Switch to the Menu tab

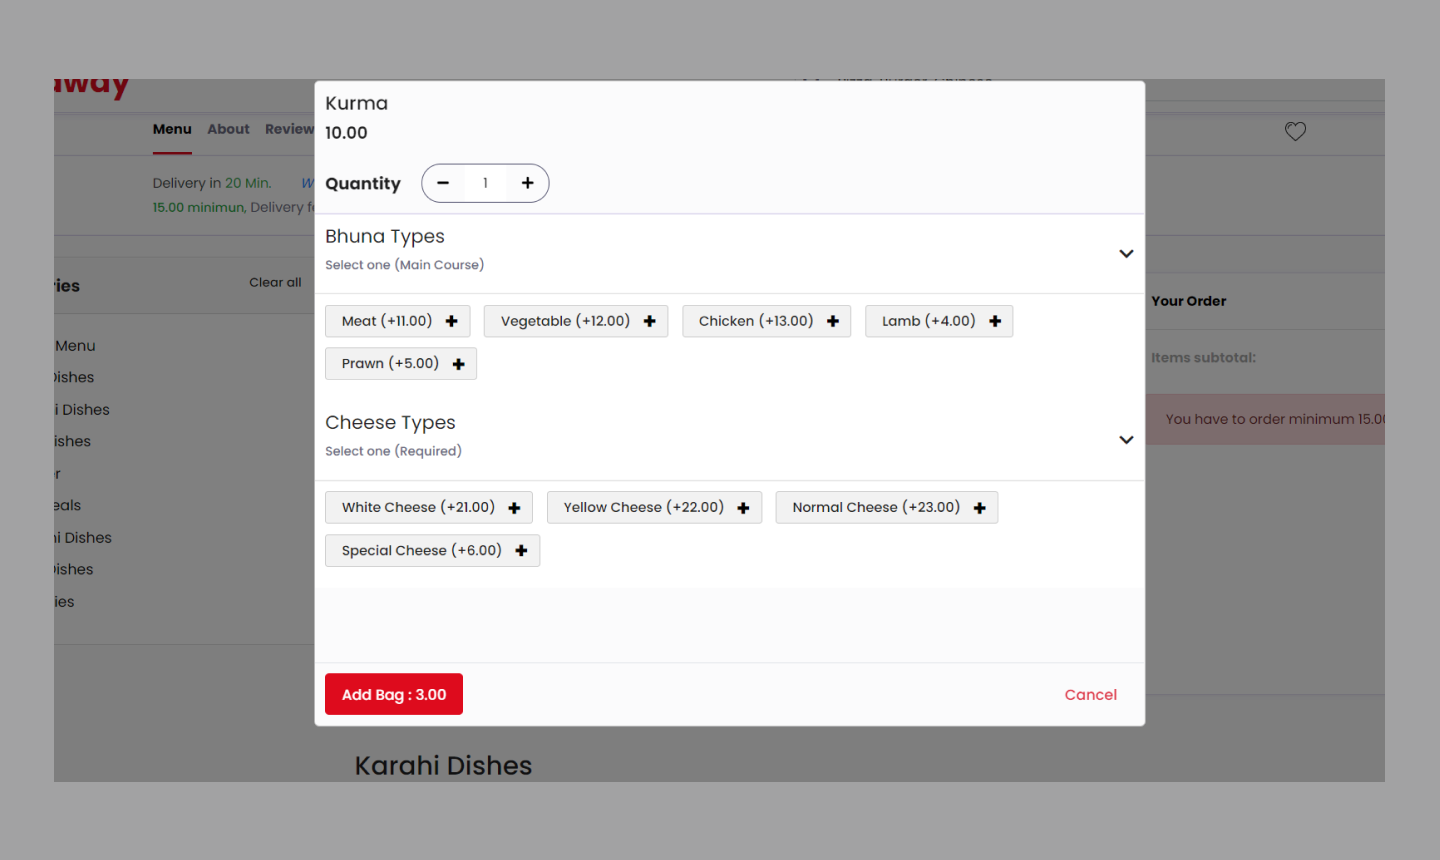pos(172,129)
